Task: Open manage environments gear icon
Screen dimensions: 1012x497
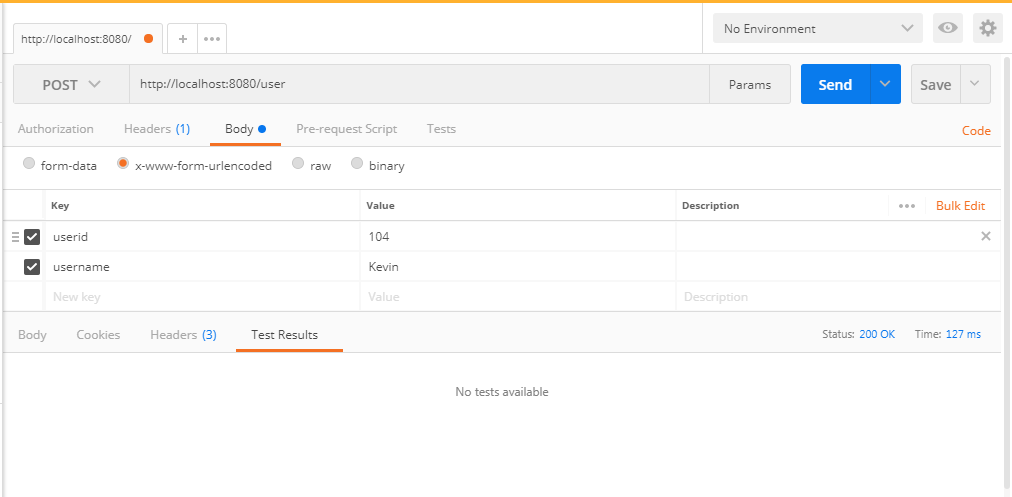Action: point(987,28)
